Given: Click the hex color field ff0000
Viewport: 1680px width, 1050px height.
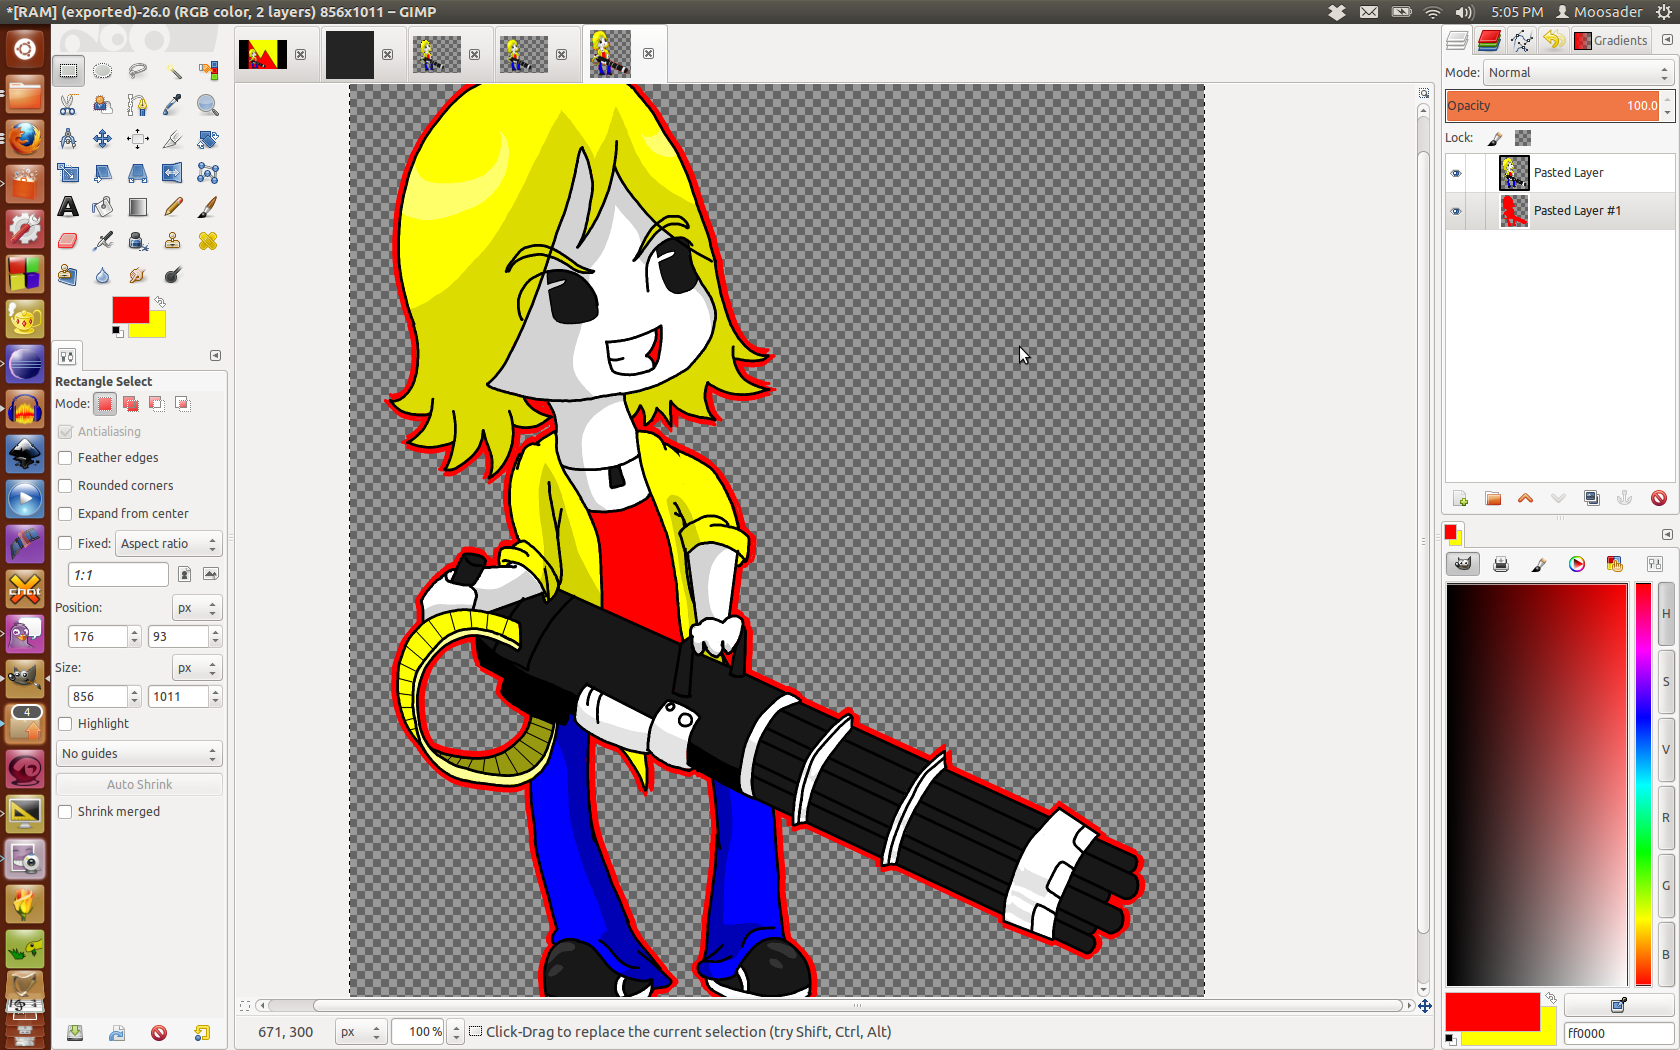Looking at the screenshot, I should pos(1616,1033).
